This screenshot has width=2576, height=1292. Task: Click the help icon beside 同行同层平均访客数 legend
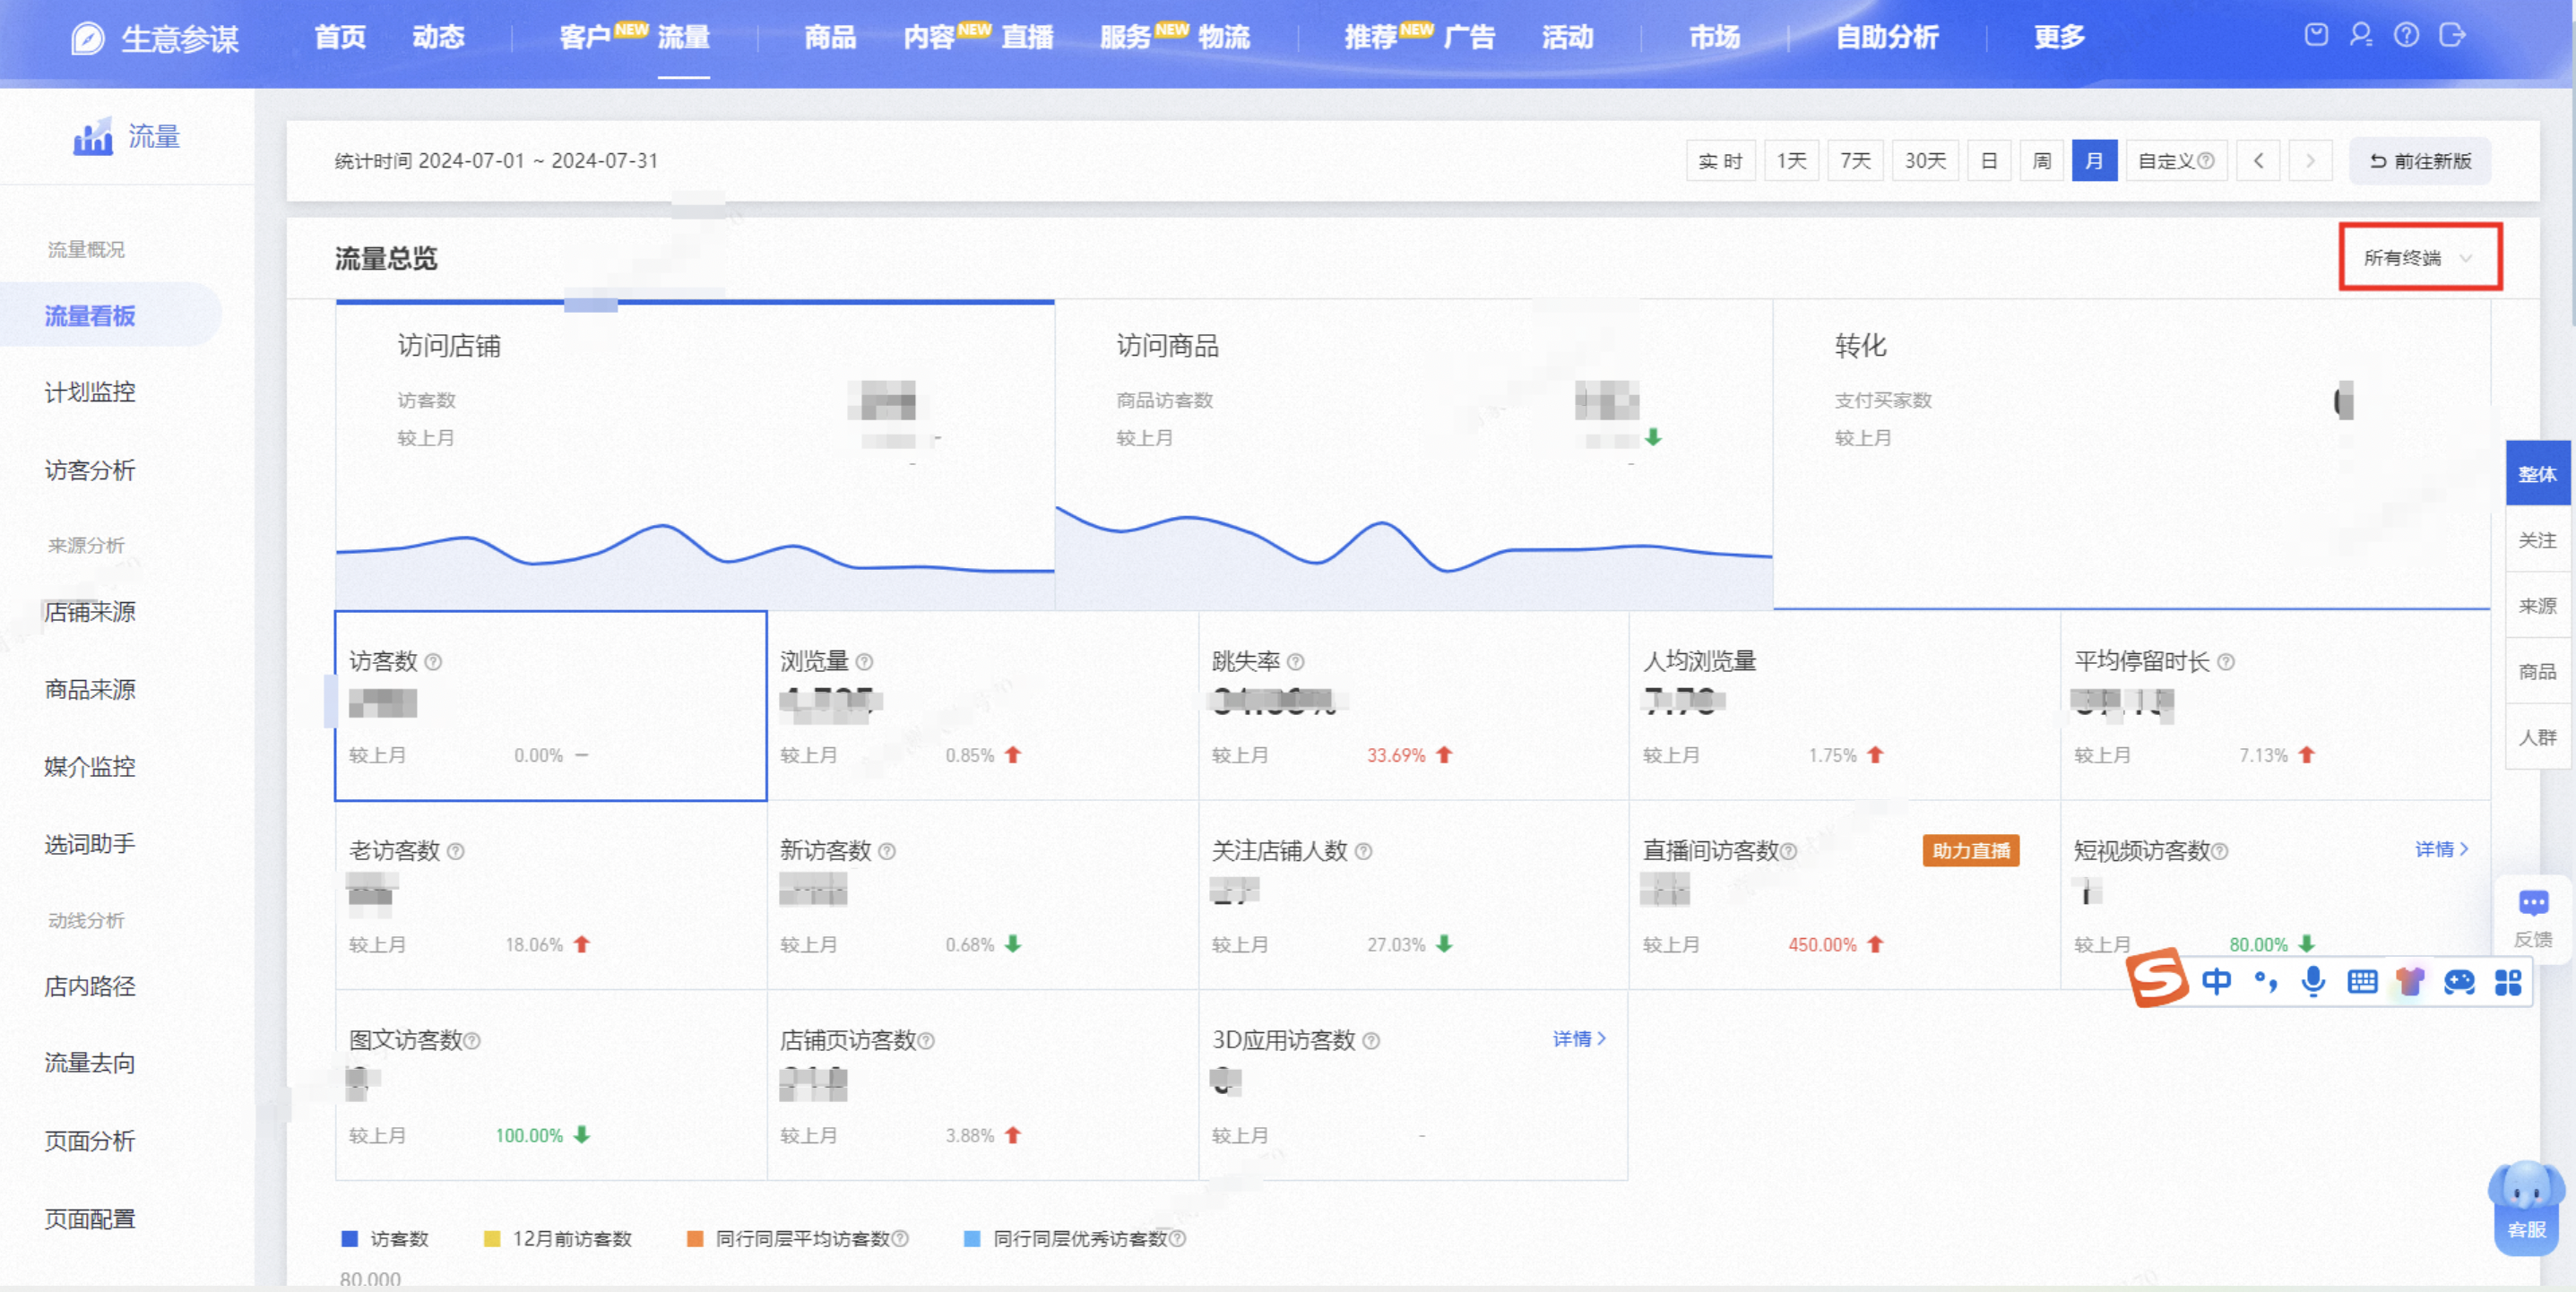tap(900, 1238)
